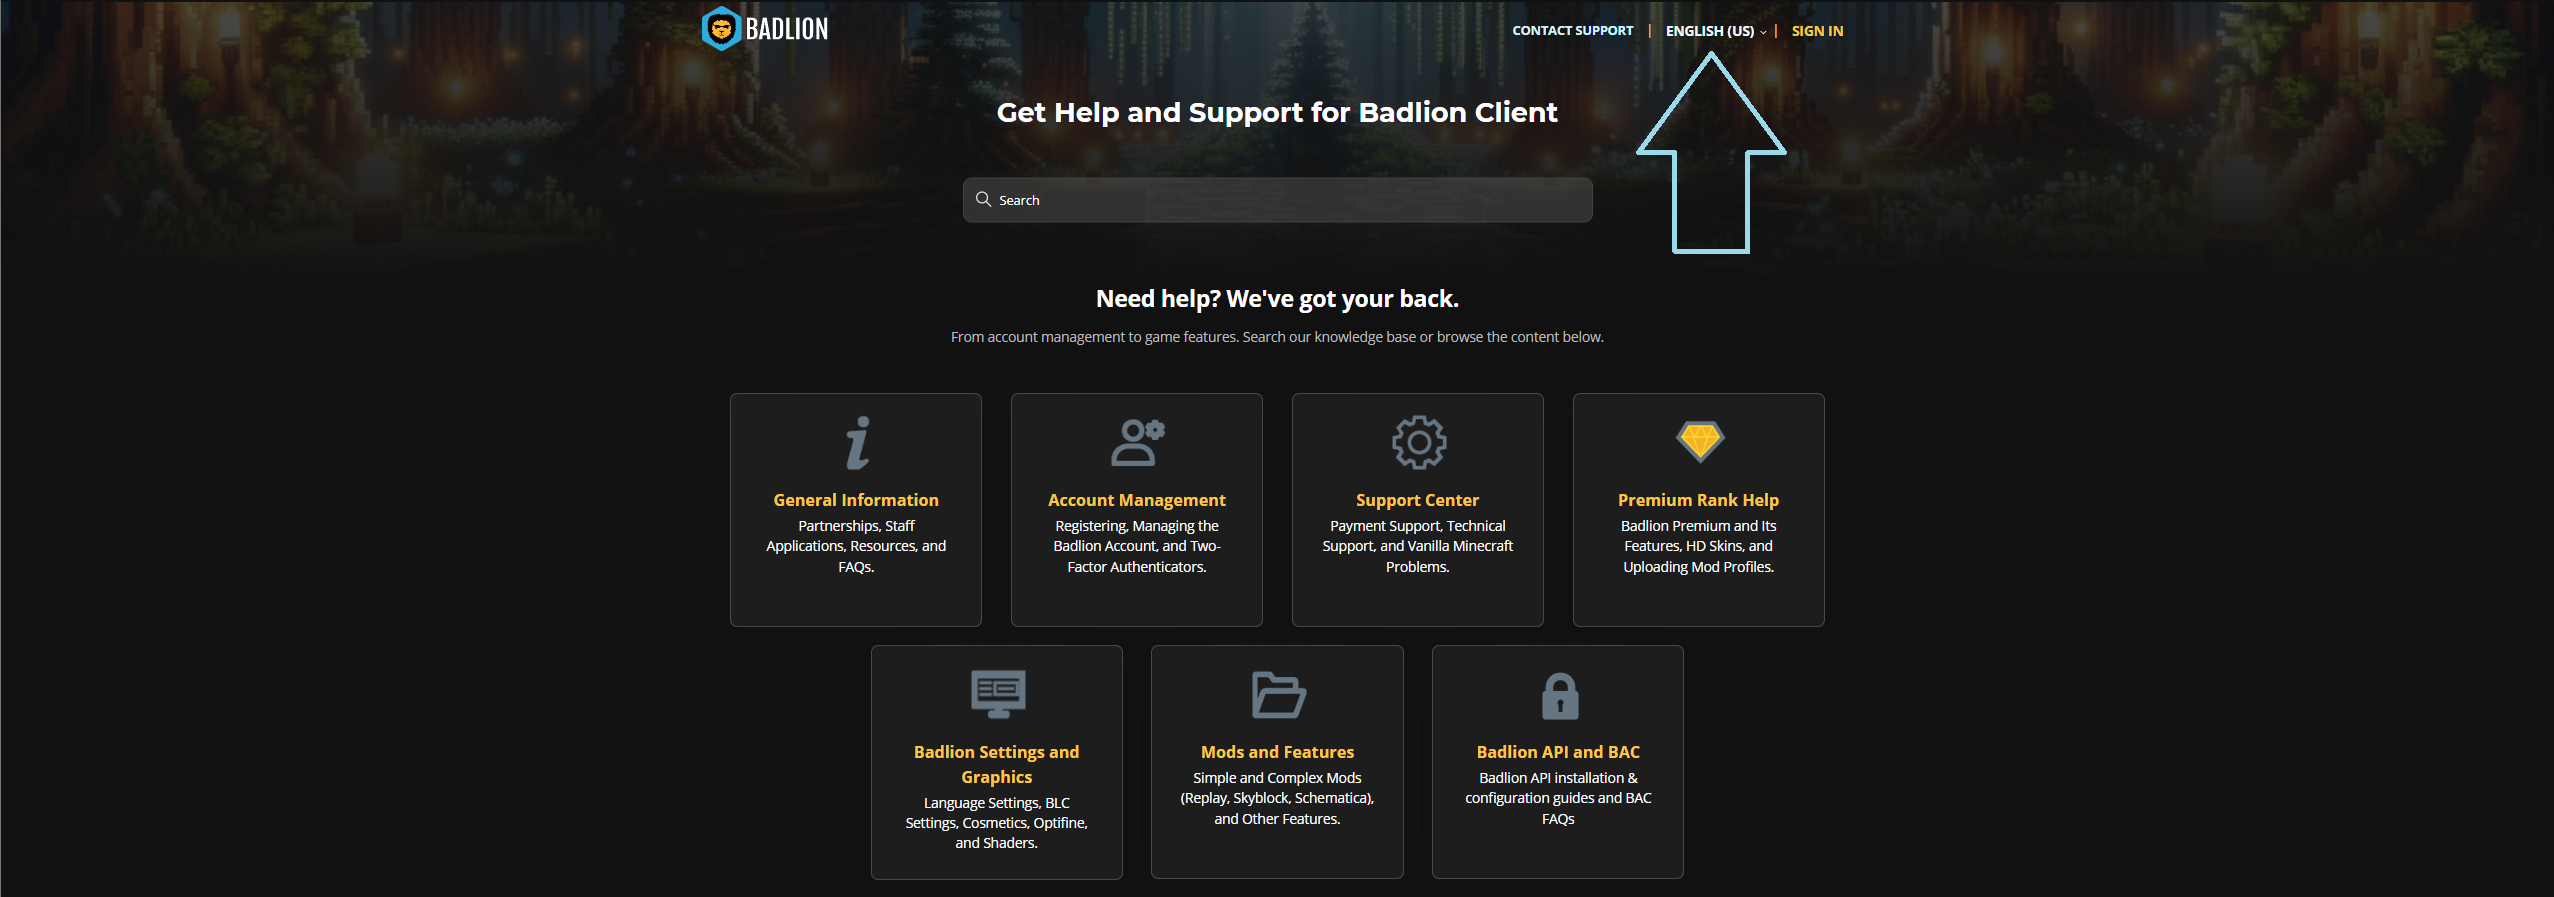Viewport: 2554px width, 897px height.
Task: Click the General Information 'i' icon
Action: pyautogui.click(x=857, y=443)
